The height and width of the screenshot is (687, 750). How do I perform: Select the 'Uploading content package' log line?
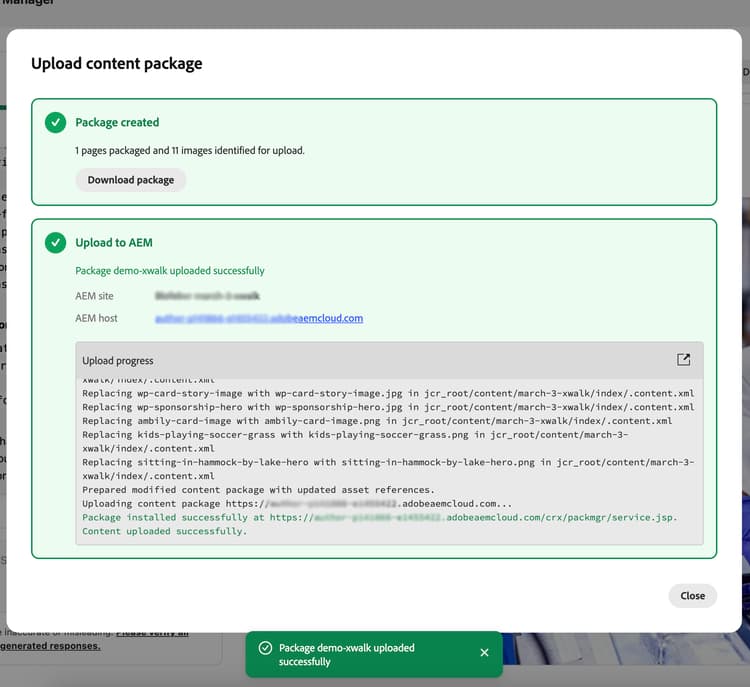[297, 503]
